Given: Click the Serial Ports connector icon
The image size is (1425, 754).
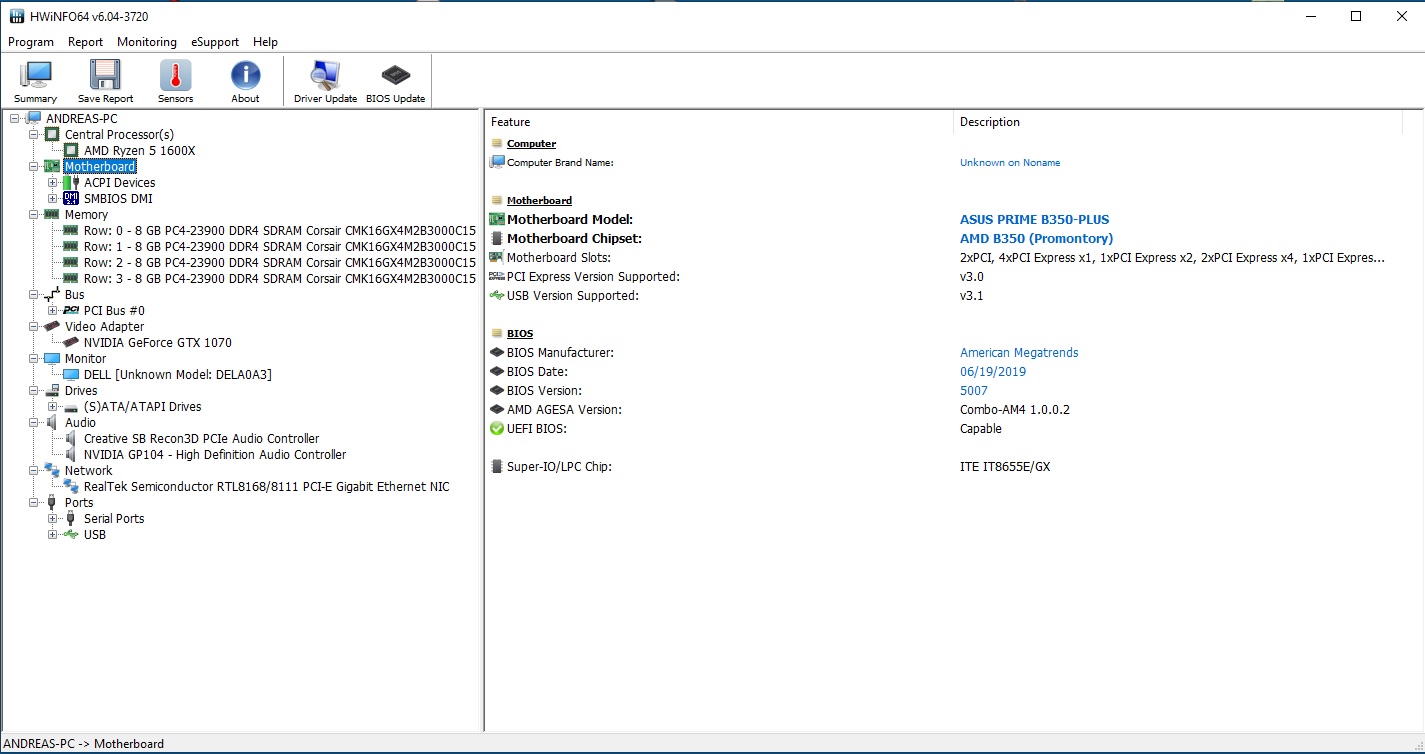Looking at the screenshot, I should (x=71, y=518).
